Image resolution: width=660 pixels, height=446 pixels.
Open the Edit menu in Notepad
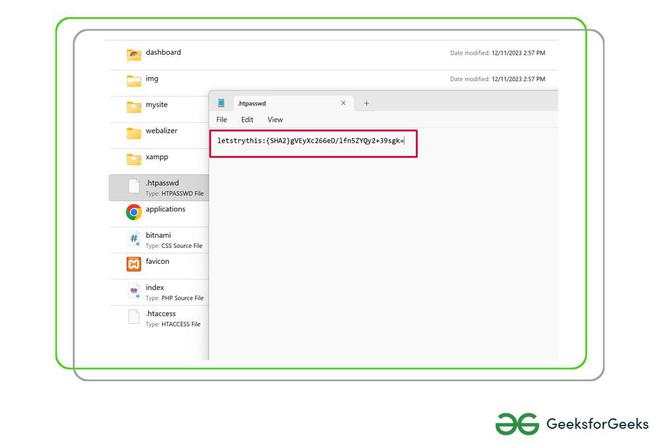pos(247,120)
